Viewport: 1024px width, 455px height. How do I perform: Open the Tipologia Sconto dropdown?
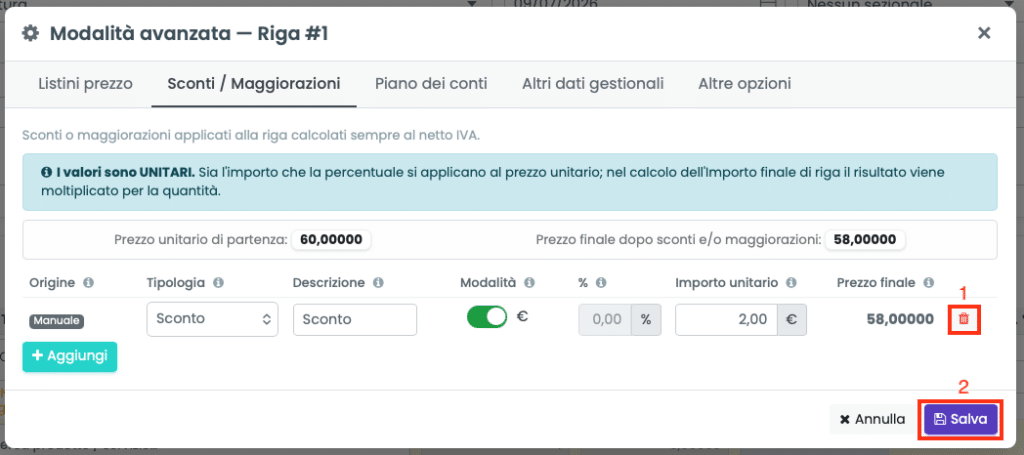(x=212, y=319)
